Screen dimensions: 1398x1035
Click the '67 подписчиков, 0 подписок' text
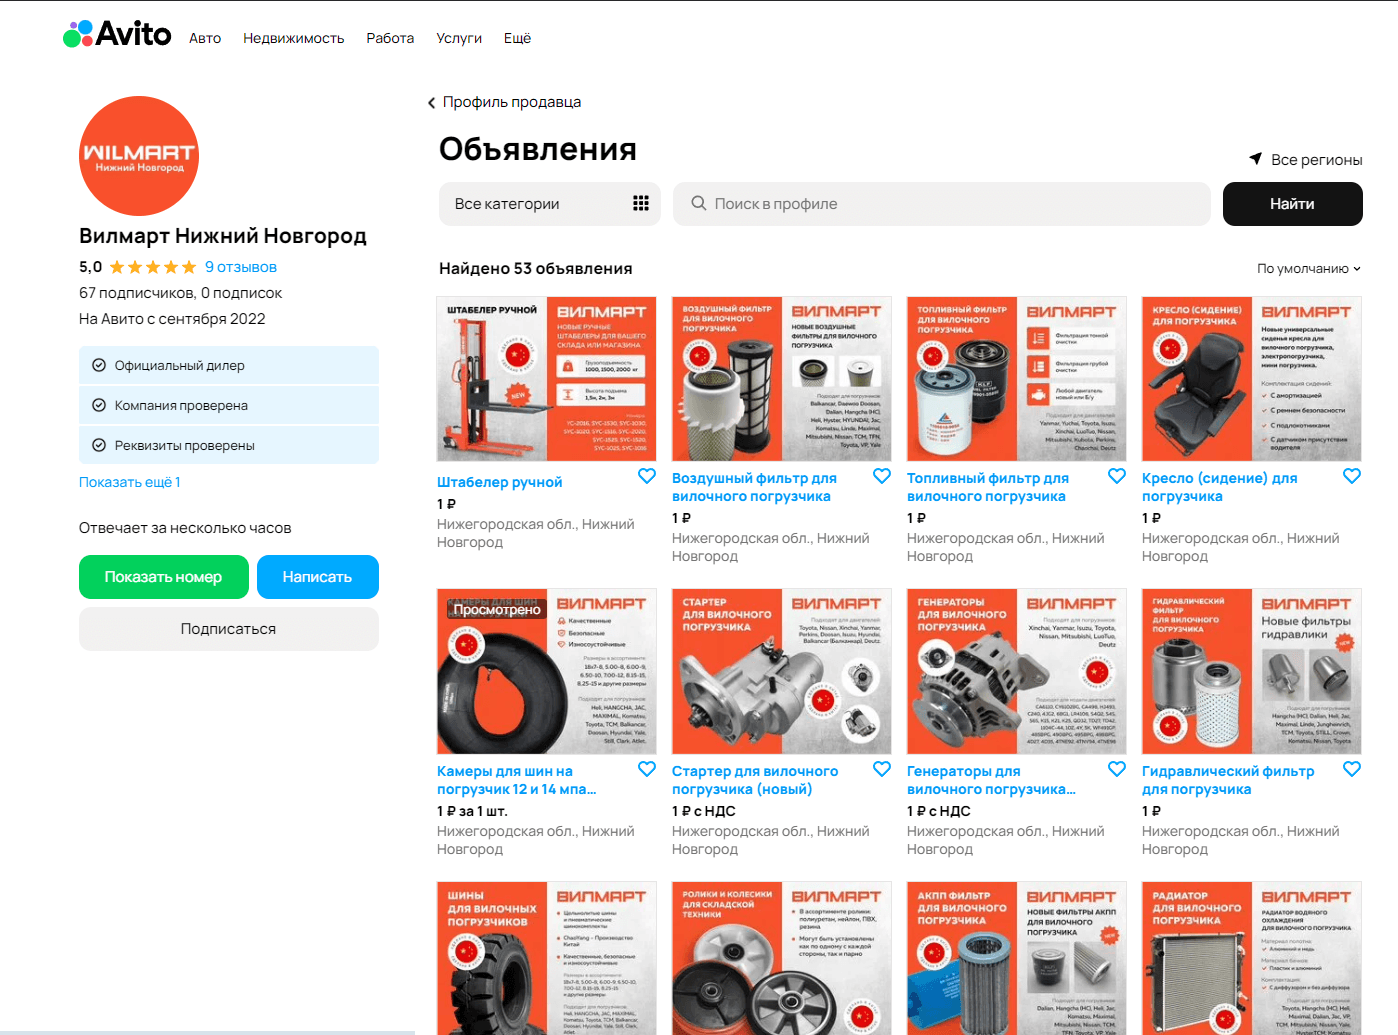(181, 293)
